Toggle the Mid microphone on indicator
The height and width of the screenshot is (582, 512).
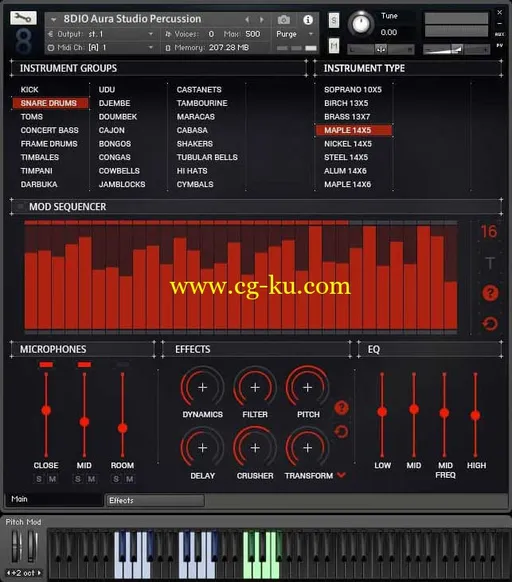pos(84,364)
